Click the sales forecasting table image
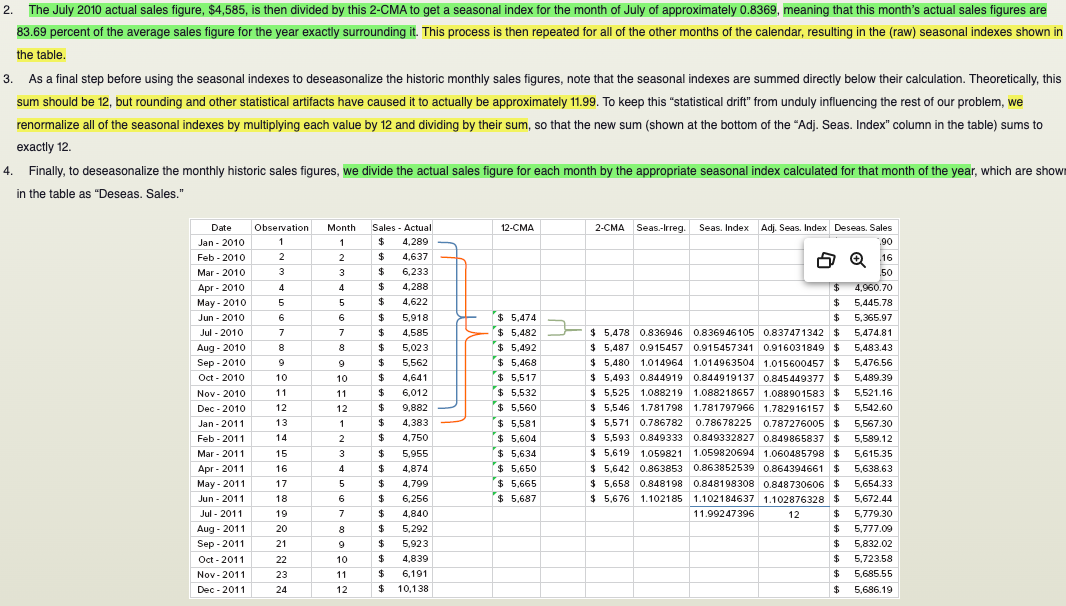The image size is (1066, 606). click(x=545, y=408)
